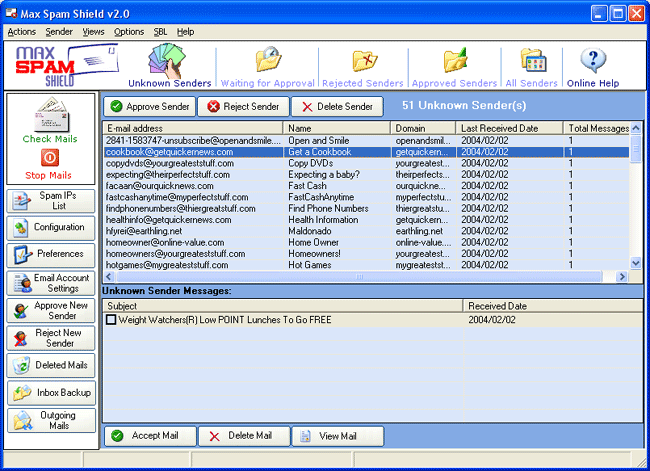Open Spam IPs List from the sidebar
This screenshot has height=471, width=650.
51,201
